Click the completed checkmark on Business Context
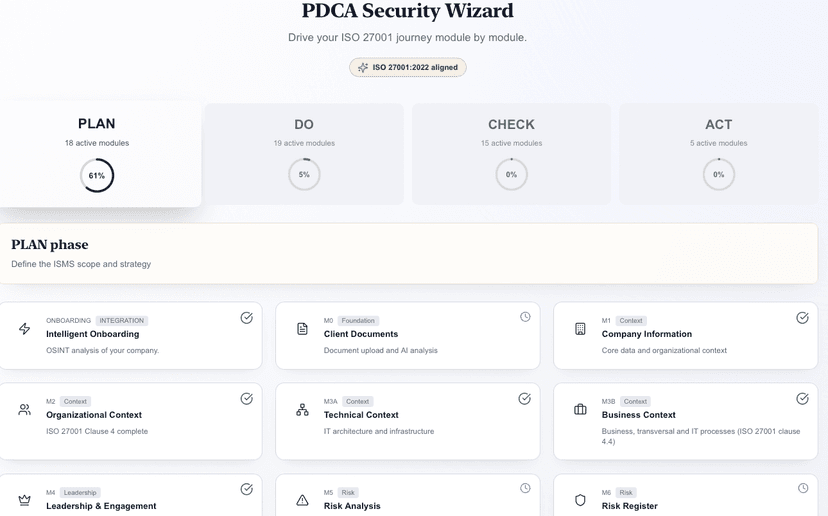This screenshot has height=516, width=828. tap(802, 398)
